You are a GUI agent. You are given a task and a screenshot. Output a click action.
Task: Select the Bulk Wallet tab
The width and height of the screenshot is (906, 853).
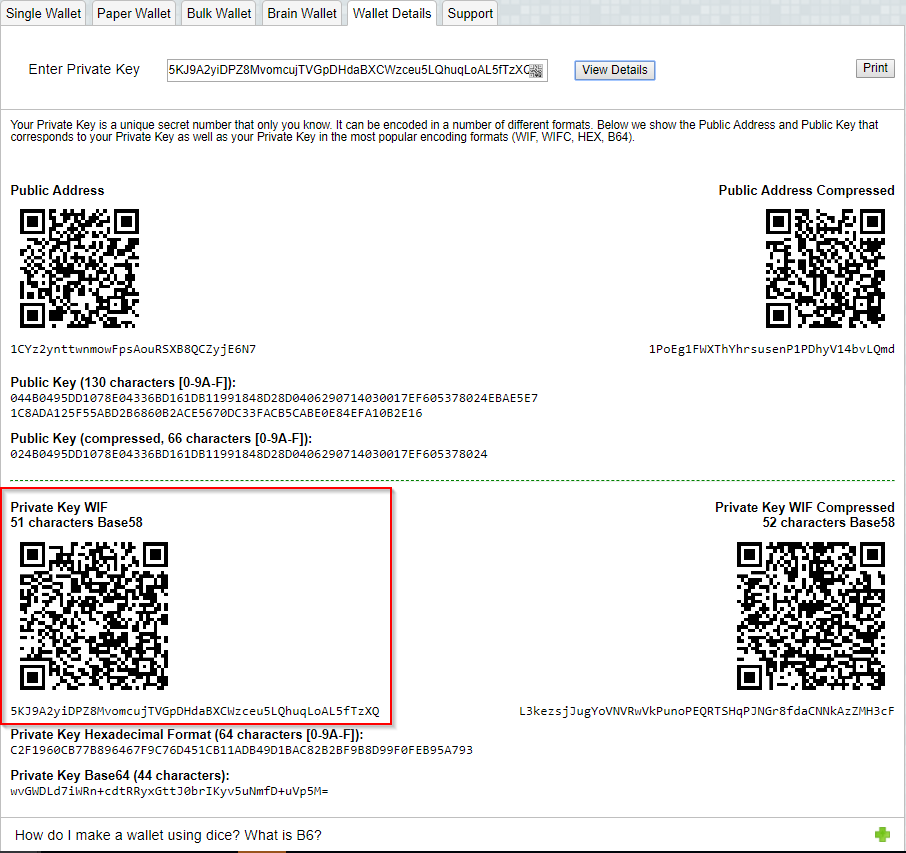coord(219,13)
